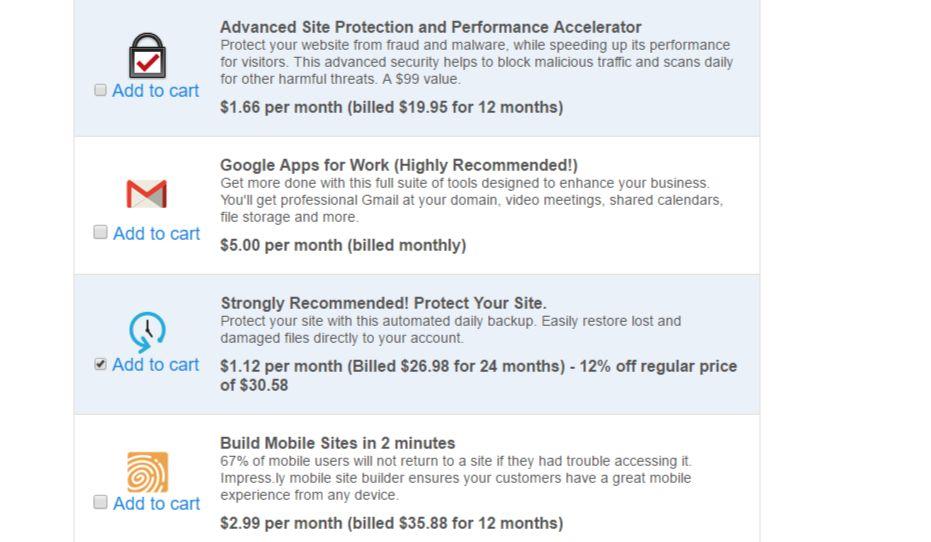This screenshot has height=542, width=931.
Task: Click the orange fingerprint mobile builder icon
Action: point(147,472)
